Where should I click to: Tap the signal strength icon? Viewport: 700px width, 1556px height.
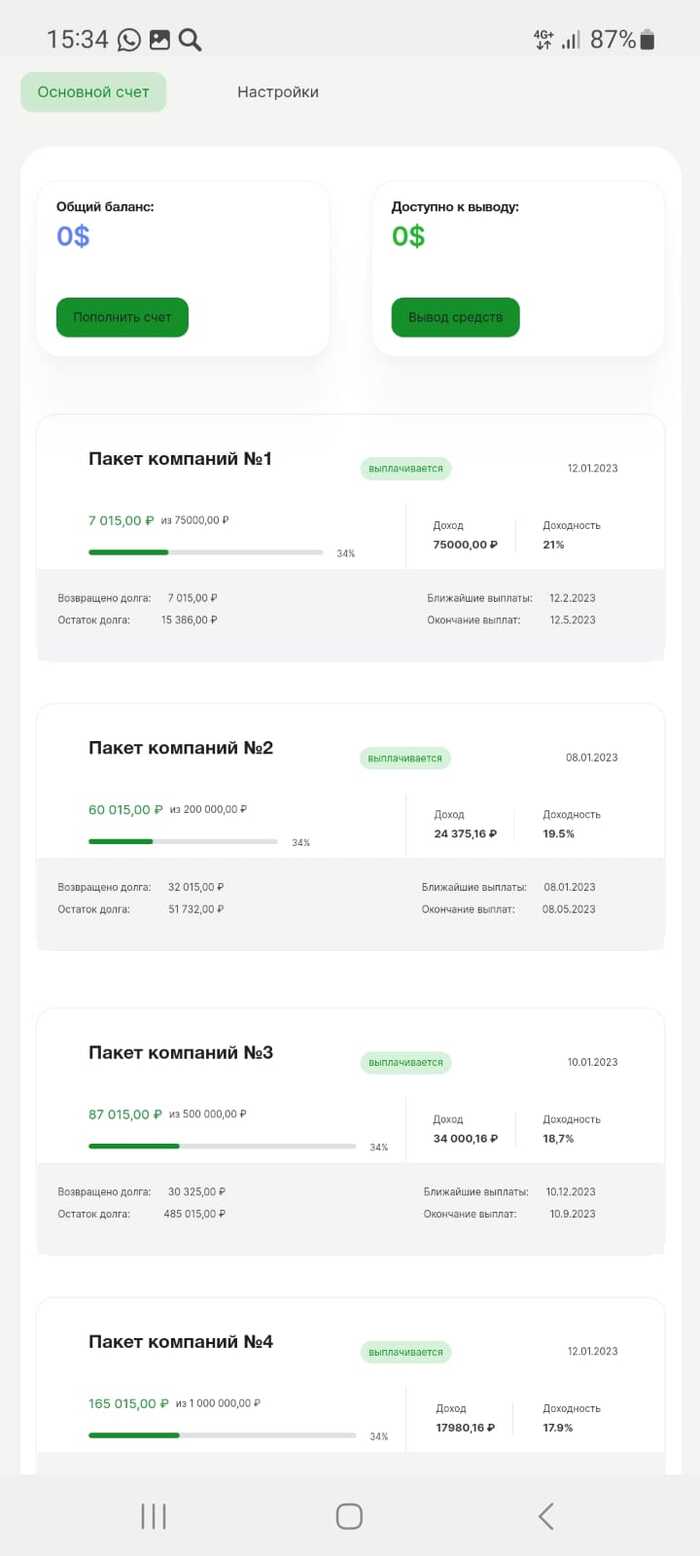(x=571, y=40)
